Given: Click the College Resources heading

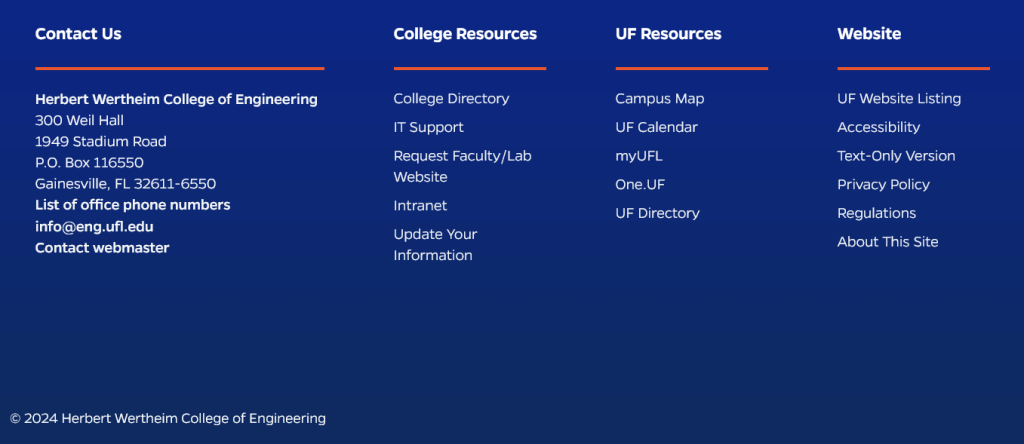Looking at the screenshot, I should point(465,34).
